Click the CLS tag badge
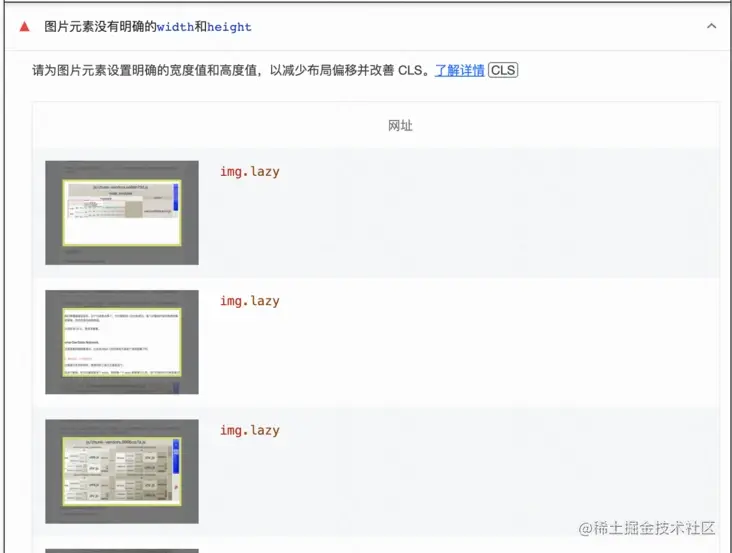The width and height of the screenshot is (732, 553). click(x=503, y=70)
